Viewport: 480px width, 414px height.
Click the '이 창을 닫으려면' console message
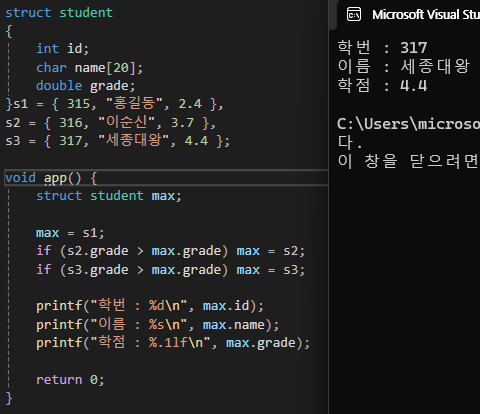408,161
